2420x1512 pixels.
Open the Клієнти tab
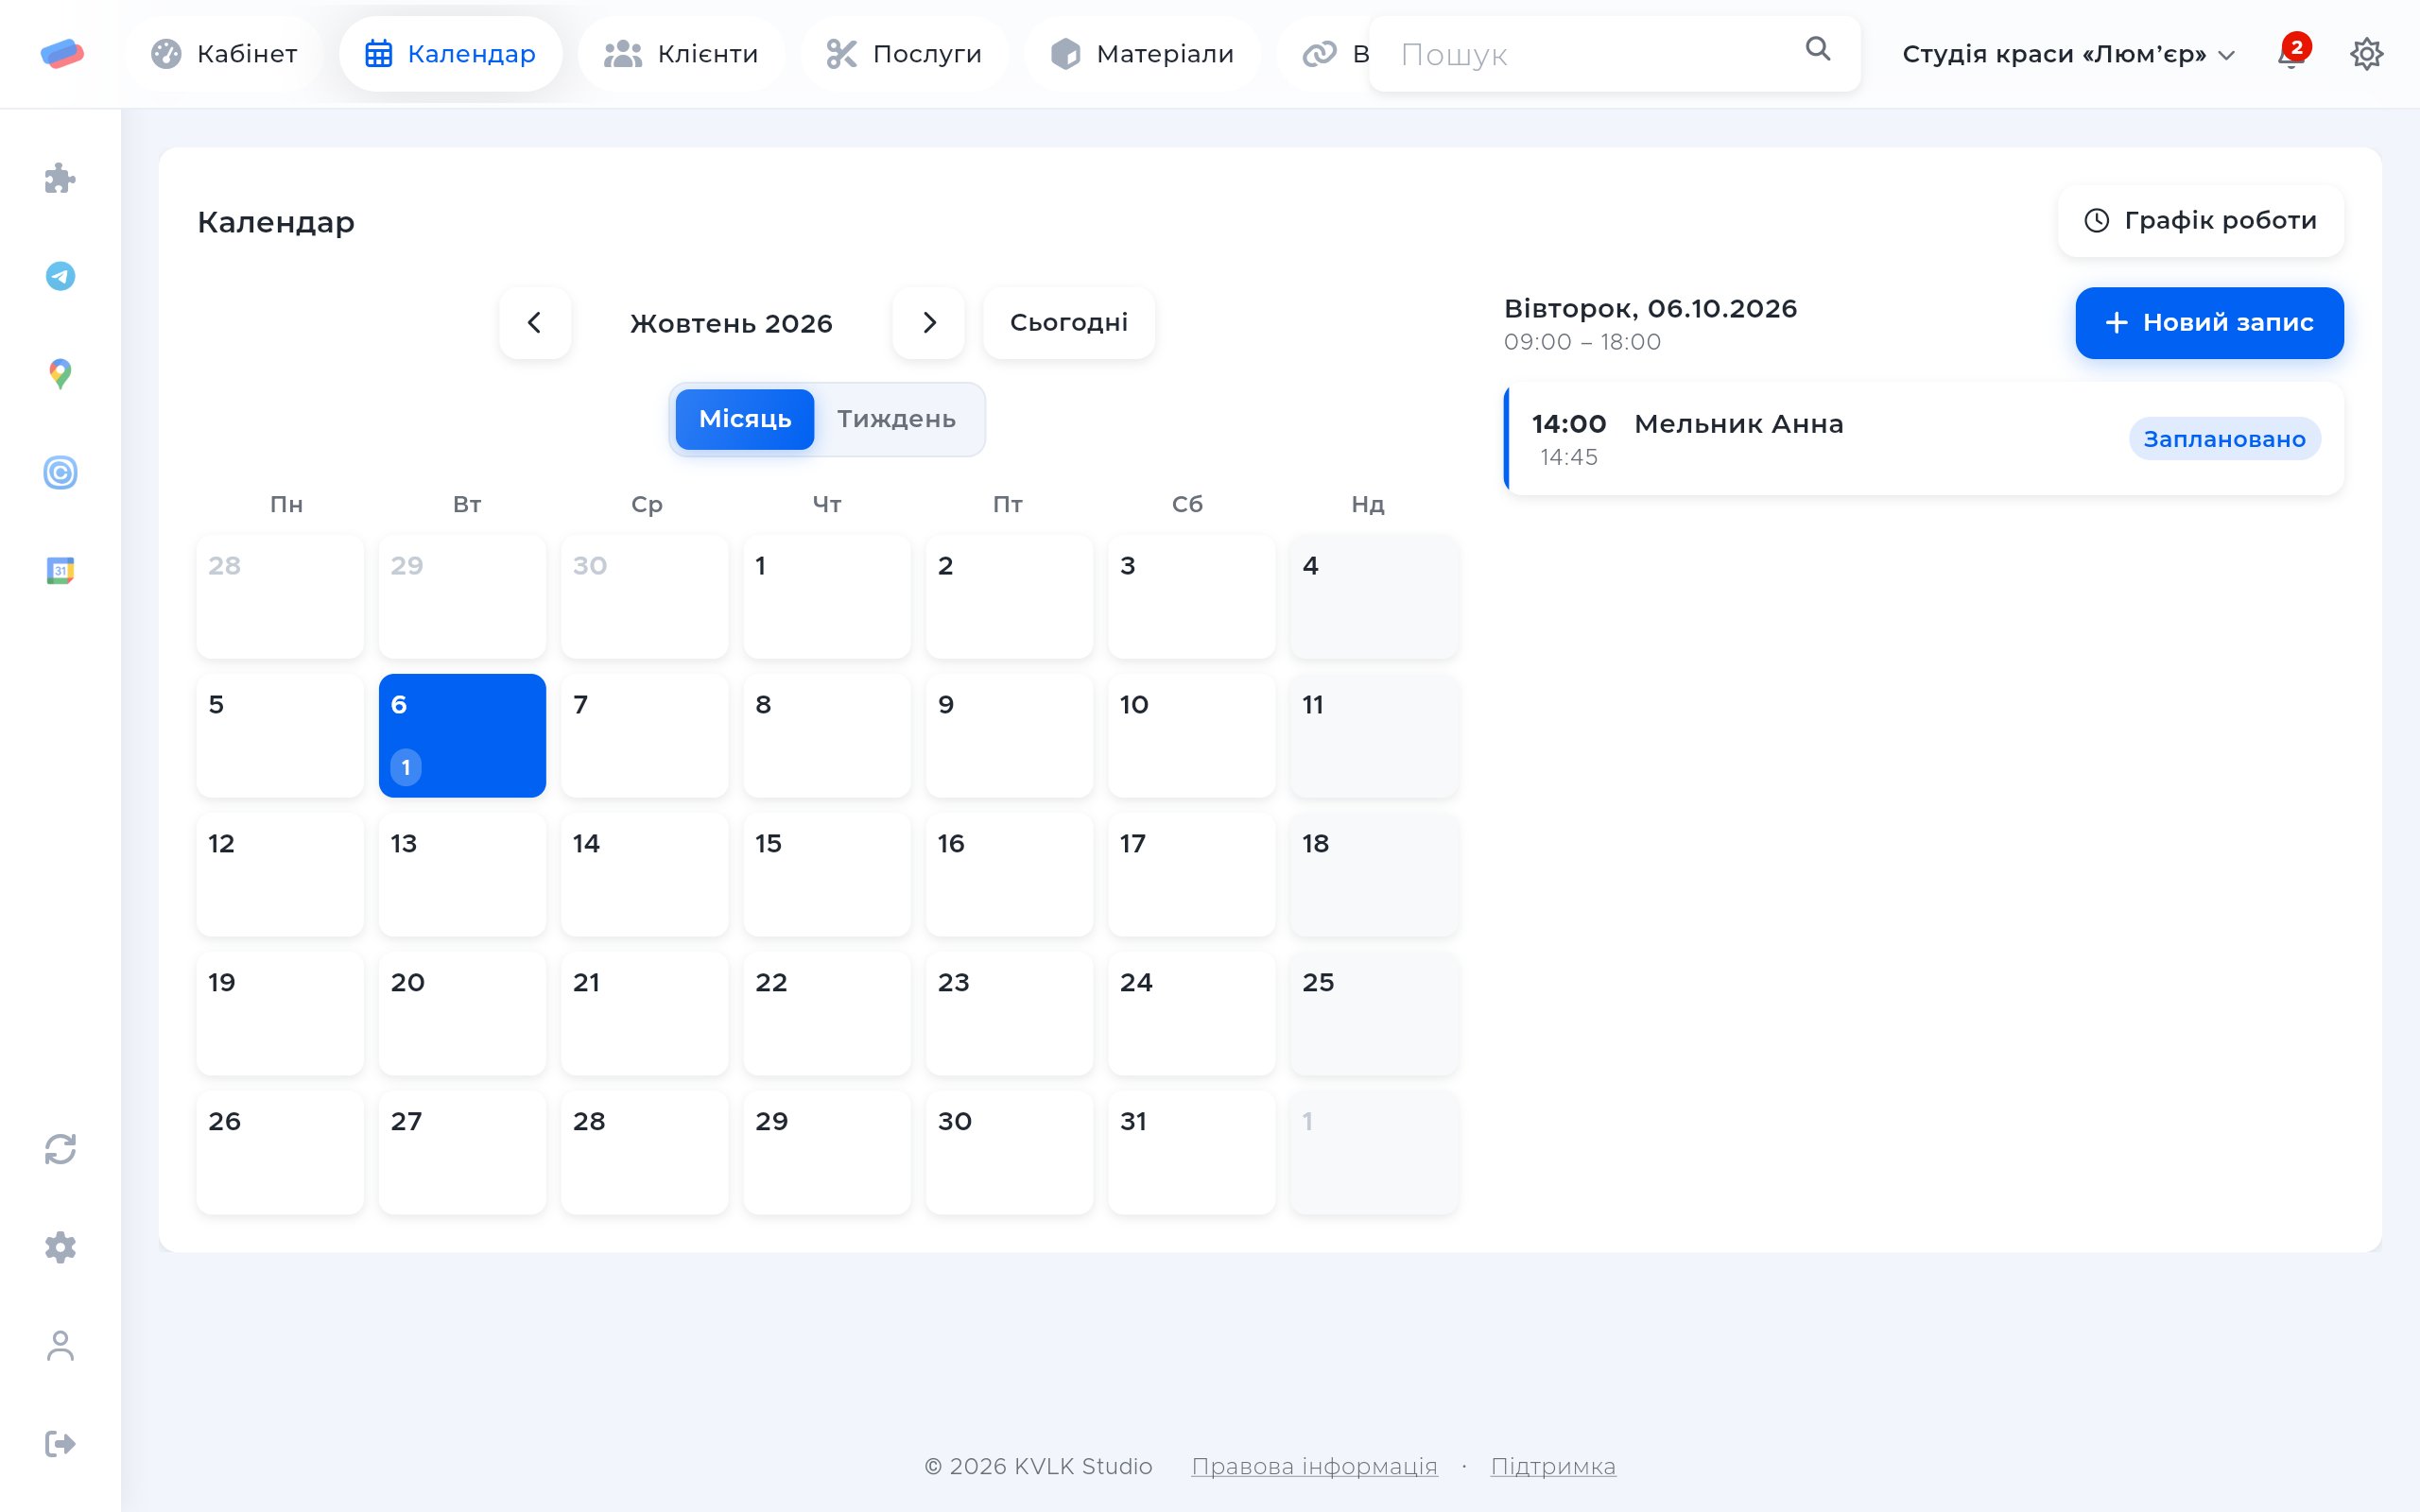(682, 54)
